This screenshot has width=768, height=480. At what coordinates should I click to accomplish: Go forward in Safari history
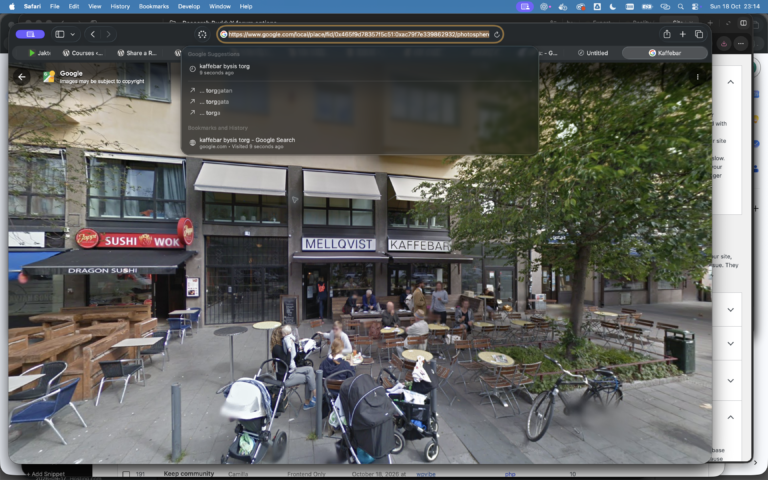(108, 34)
